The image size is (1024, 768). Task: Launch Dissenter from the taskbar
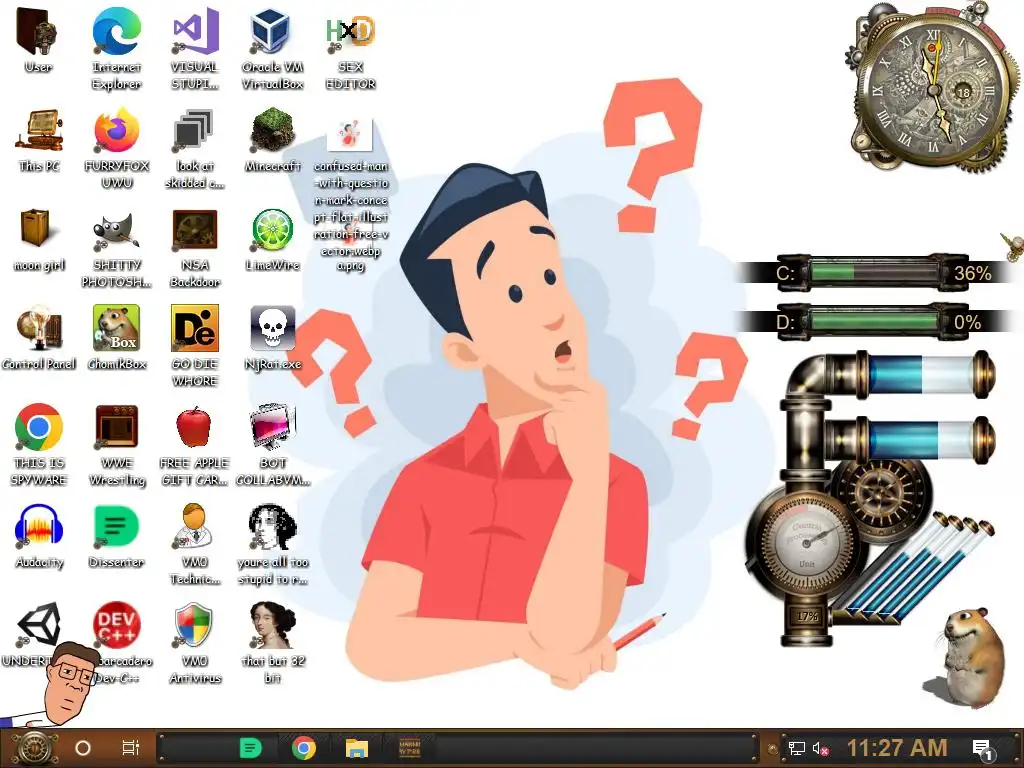251,748
